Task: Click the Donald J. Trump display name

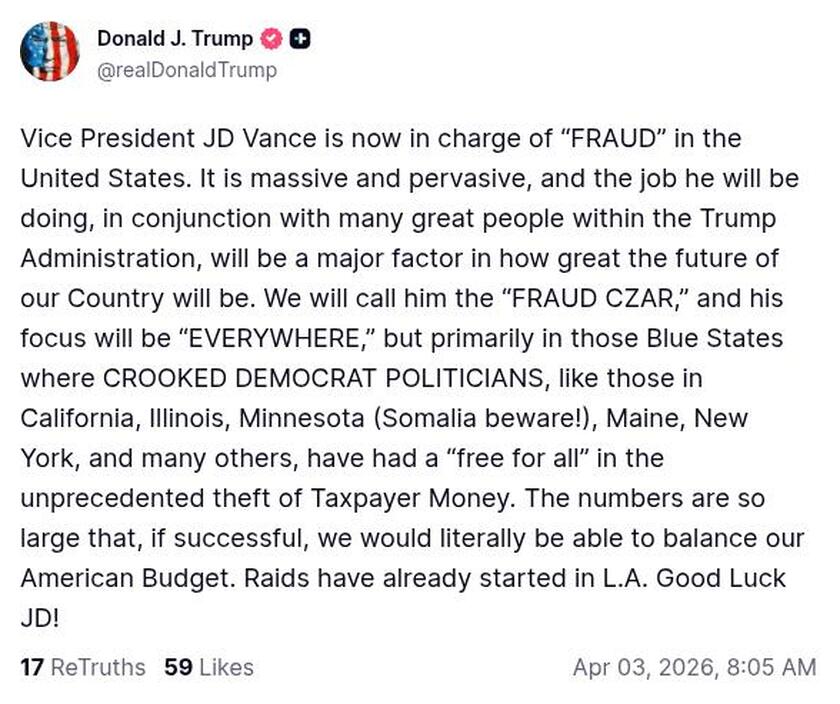Action: click(x=172, y=39)
